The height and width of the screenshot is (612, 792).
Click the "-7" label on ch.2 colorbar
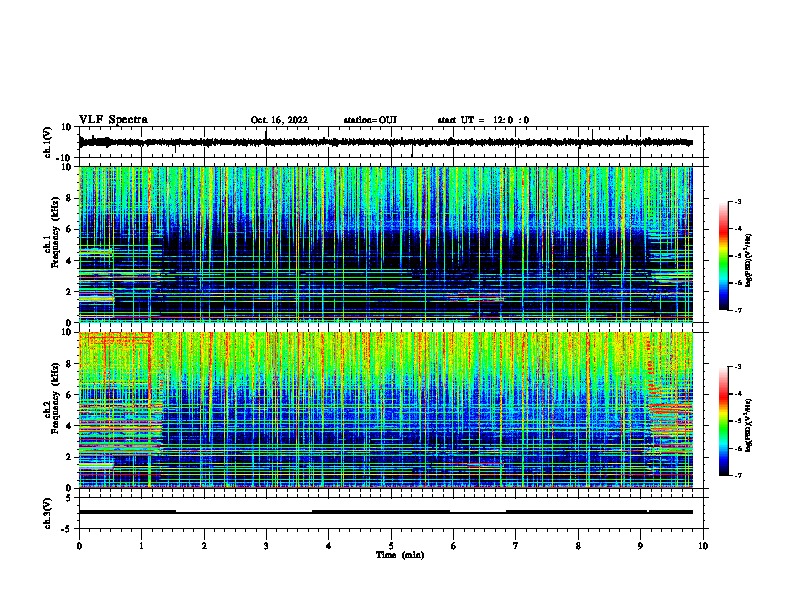coord(737,476)
